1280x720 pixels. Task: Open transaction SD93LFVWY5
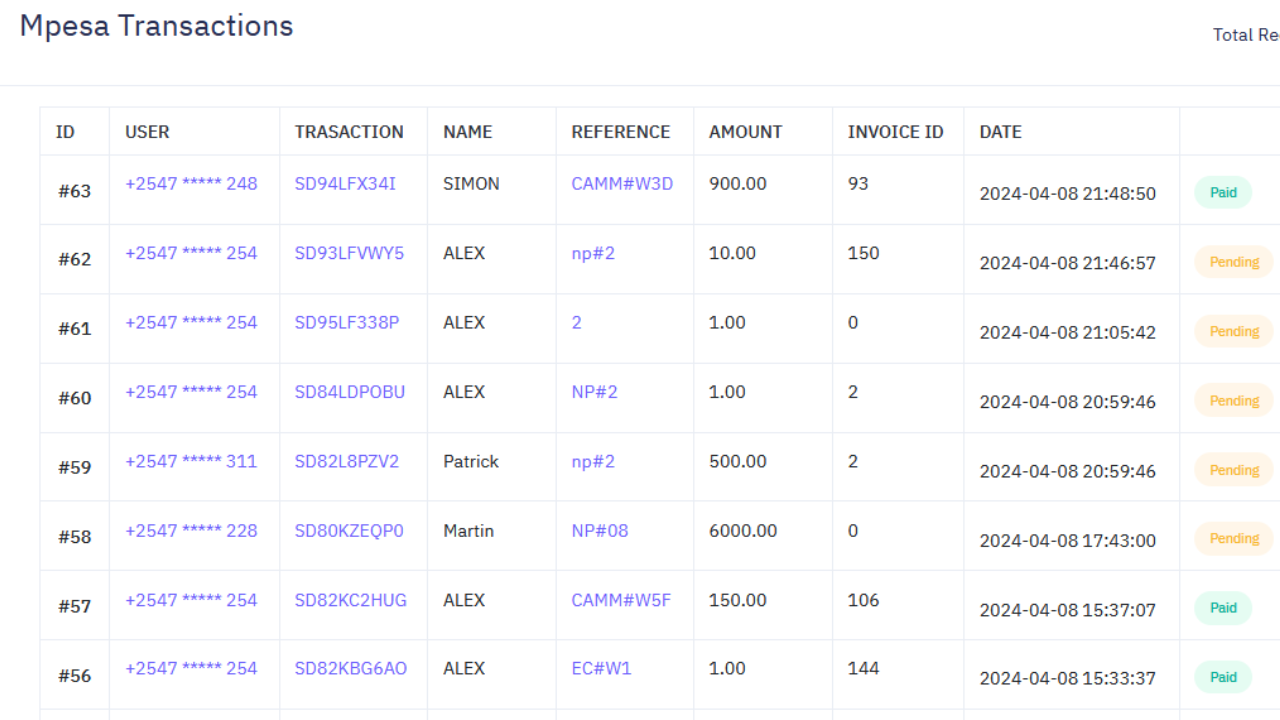(x=349, y=253)
